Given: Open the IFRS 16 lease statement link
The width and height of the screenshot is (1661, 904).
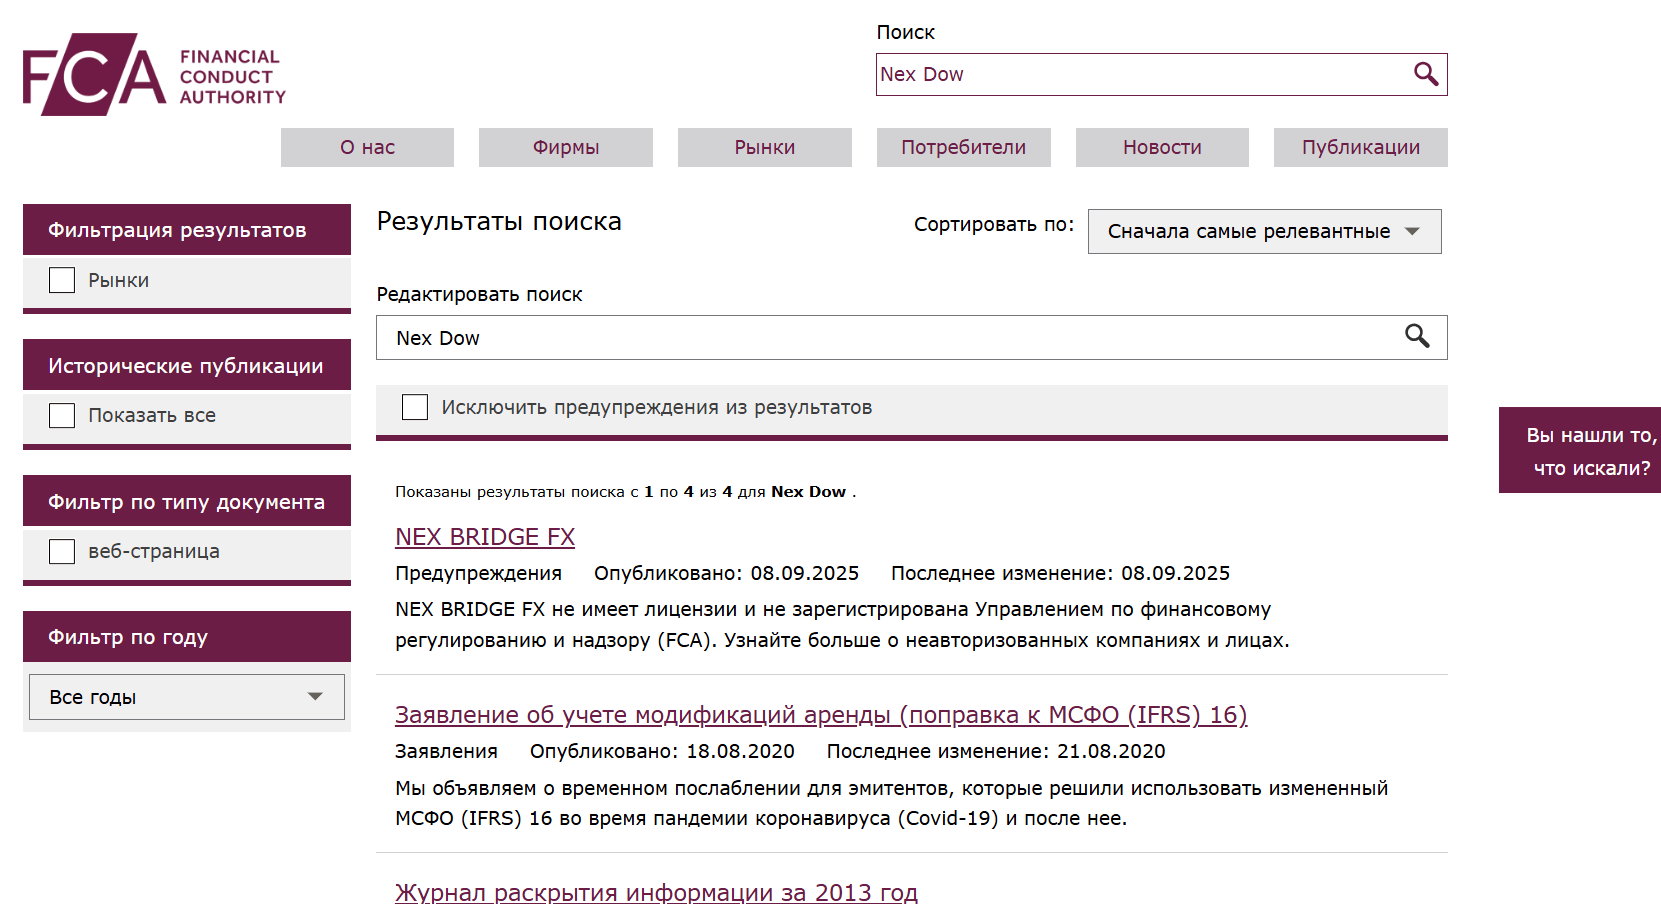Looking at the screenshot, I should (820, 715).
